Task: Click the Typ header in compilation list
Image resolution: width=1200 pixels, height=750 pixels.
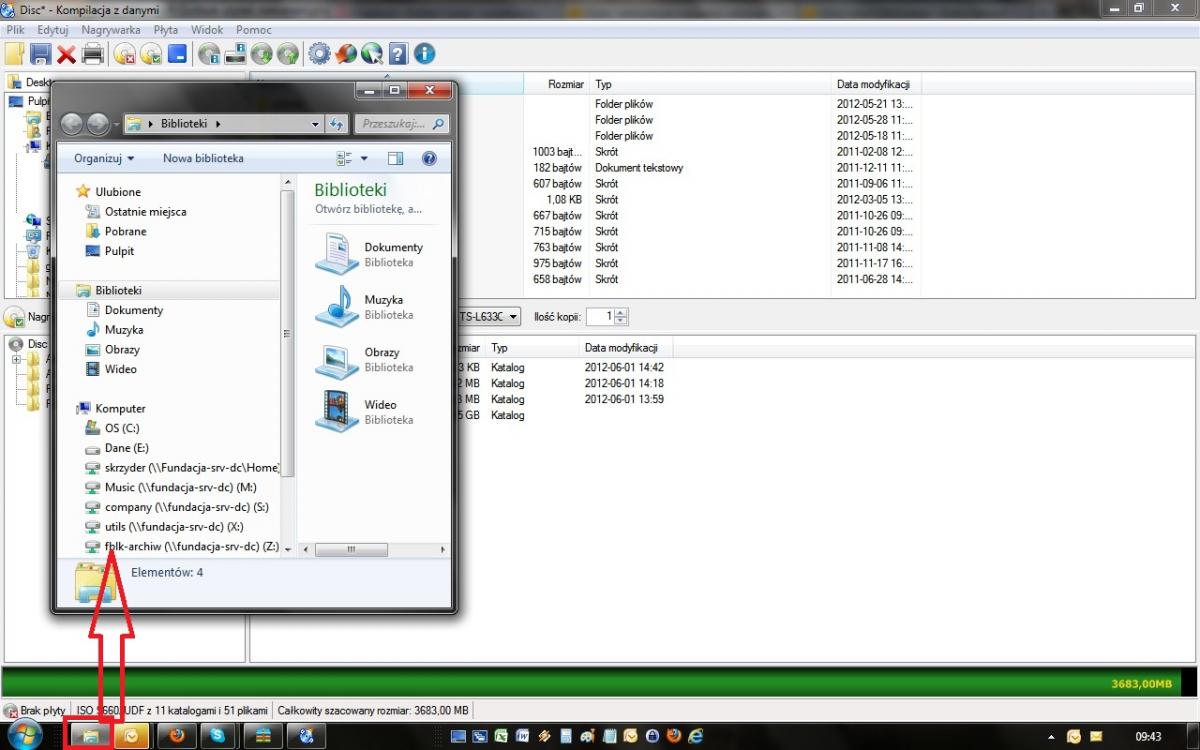Action: click(532, 348)
